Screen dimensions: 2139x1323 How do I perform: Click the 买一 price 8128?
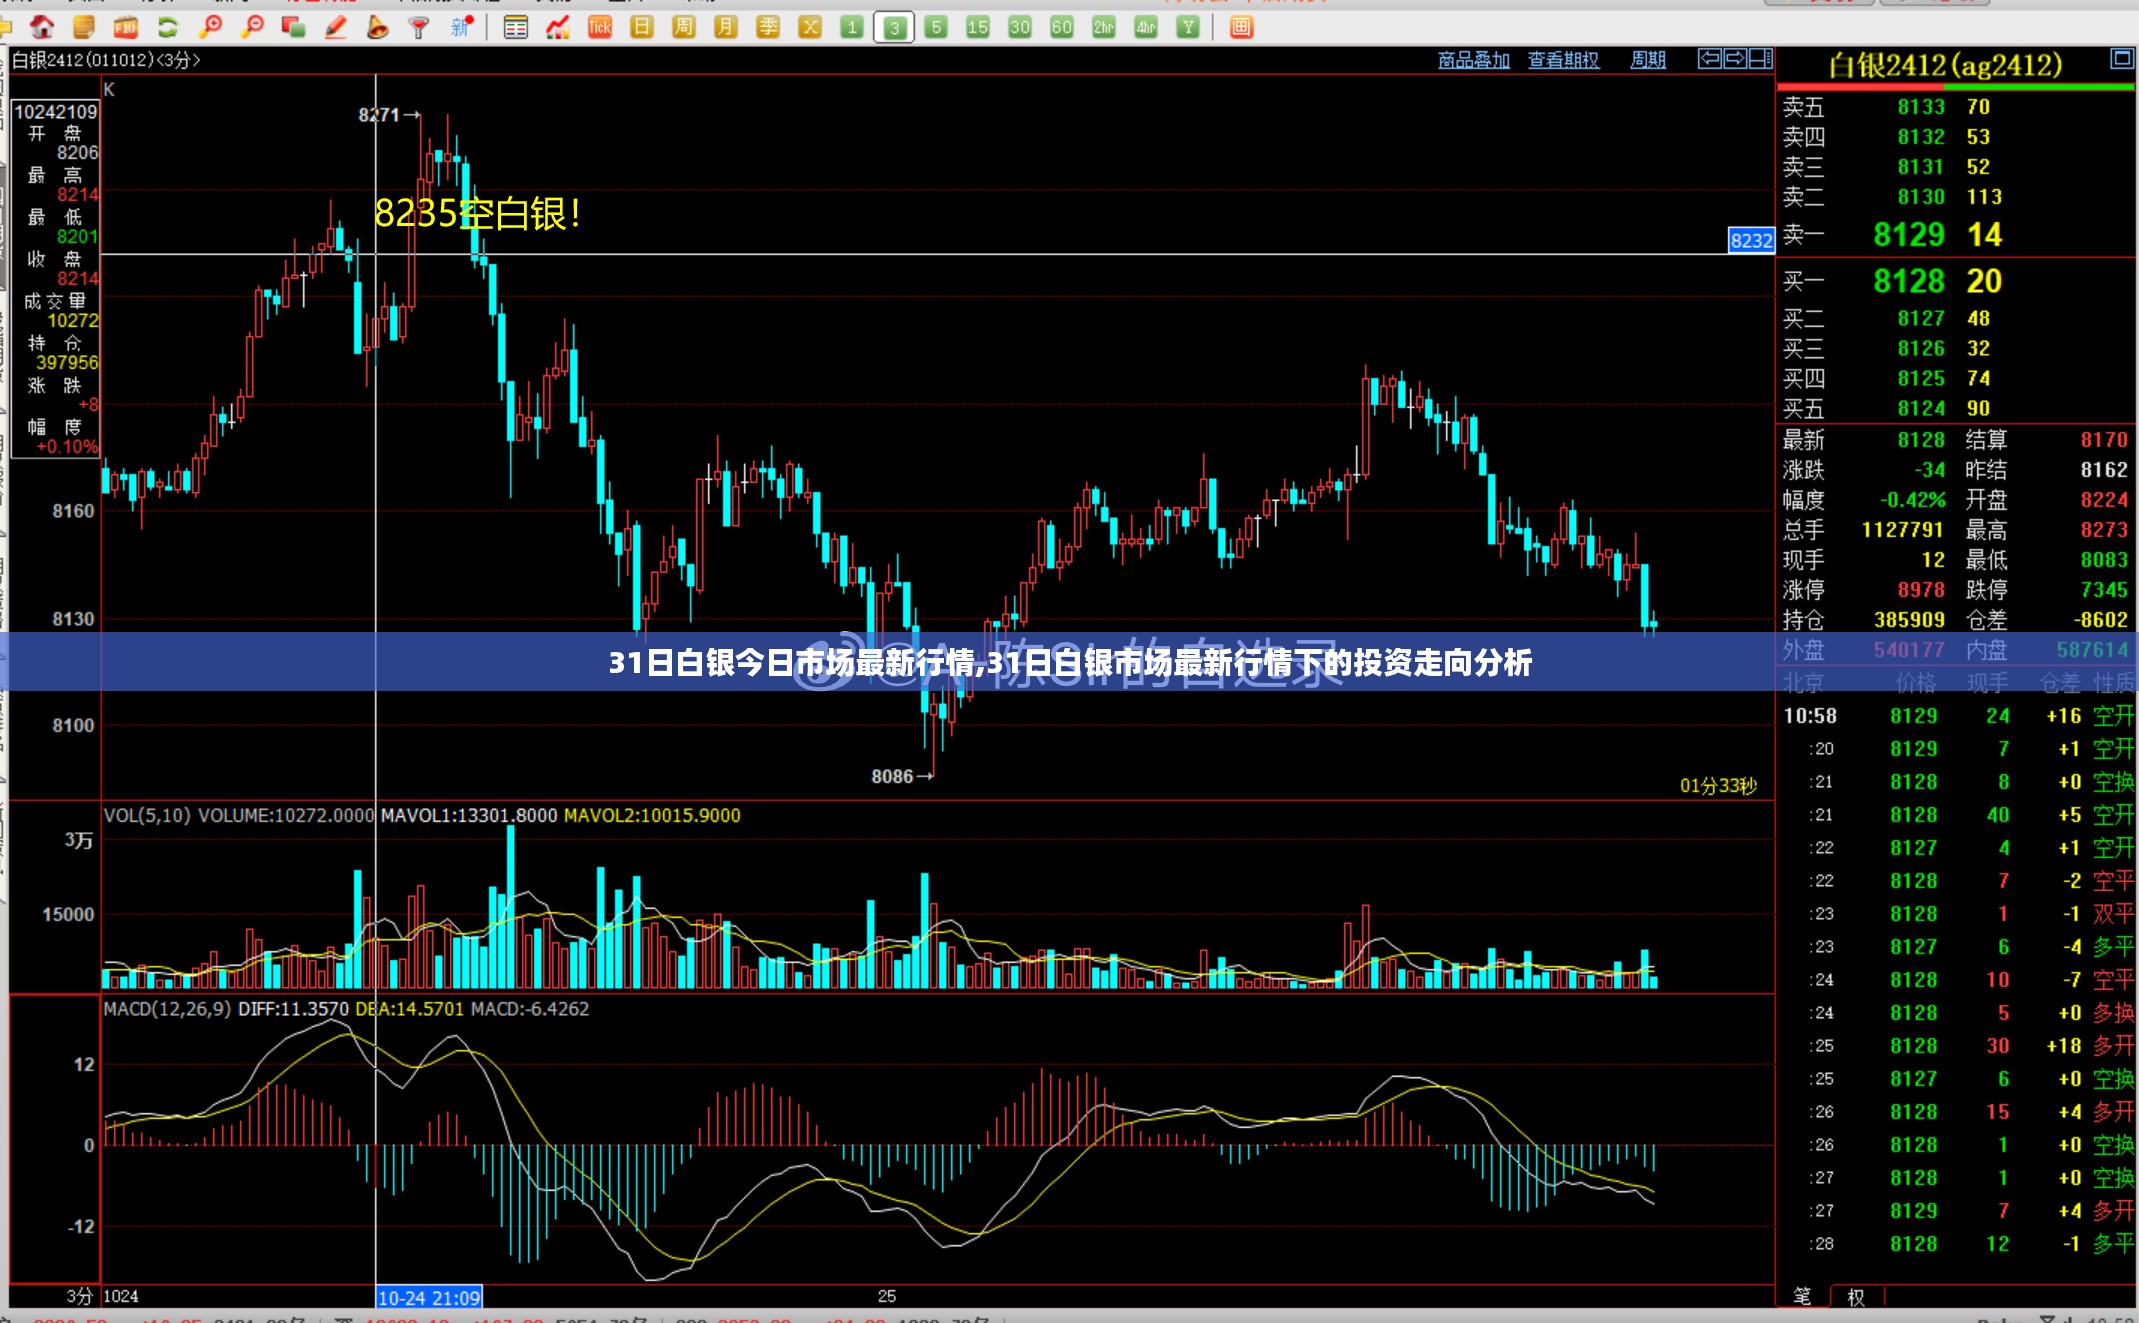point(1908,282)
